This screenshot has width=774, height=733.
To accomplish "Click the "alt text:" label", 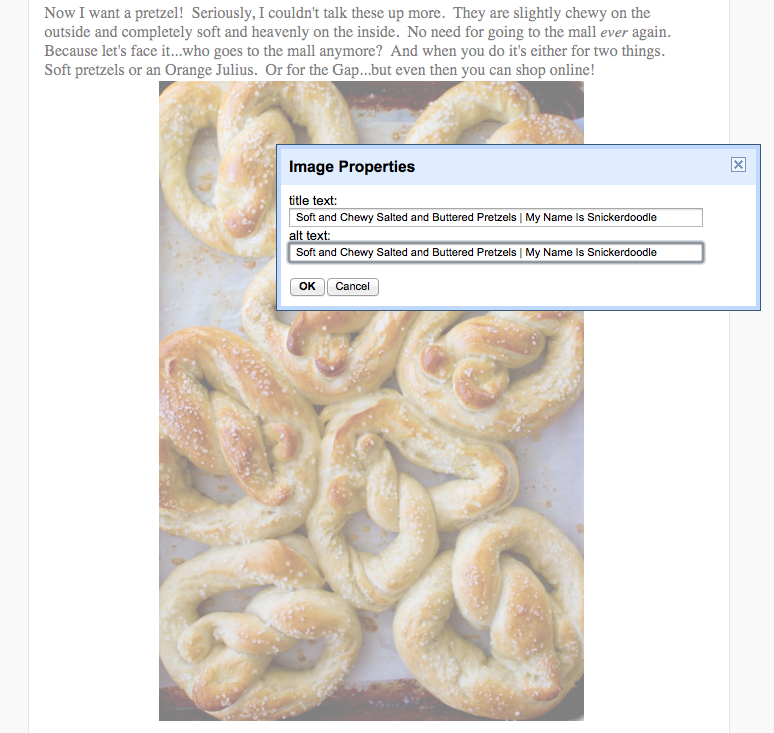I will tap(310, 236).
